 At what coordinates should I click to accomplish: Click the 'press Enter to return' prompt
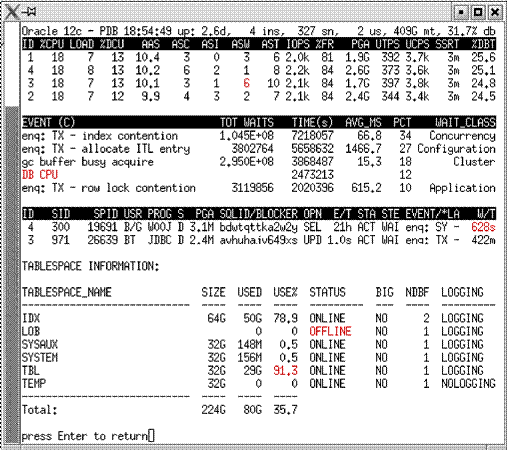coord(85,436)
